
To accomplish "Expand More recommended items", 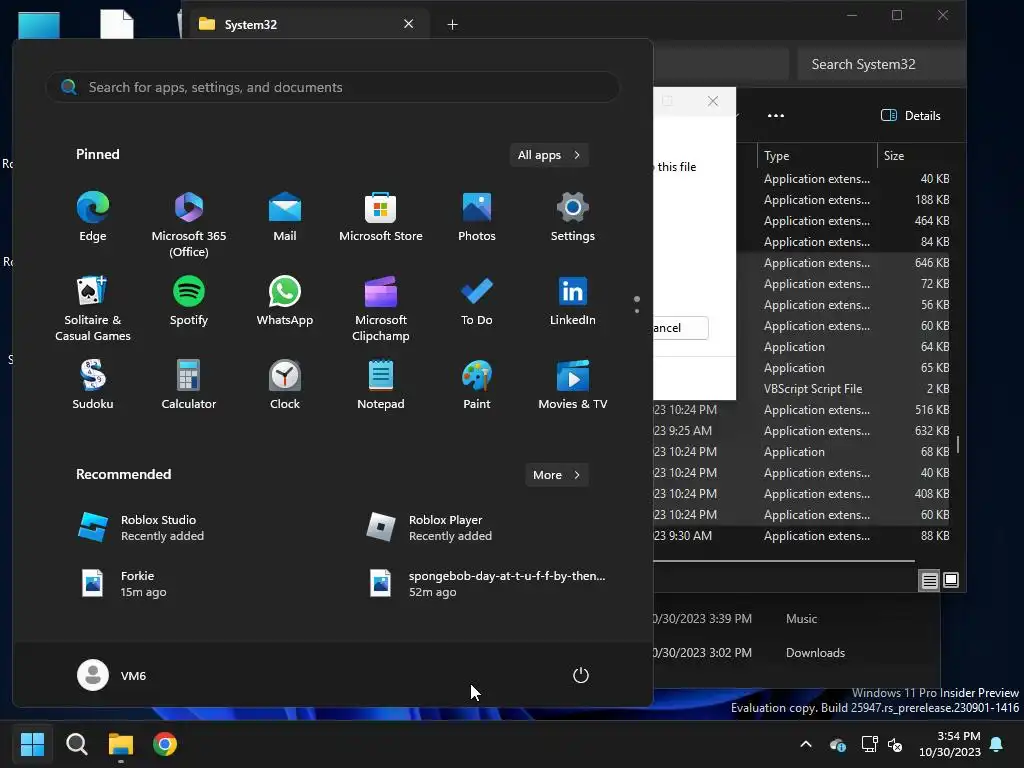I will click(556, 475).
